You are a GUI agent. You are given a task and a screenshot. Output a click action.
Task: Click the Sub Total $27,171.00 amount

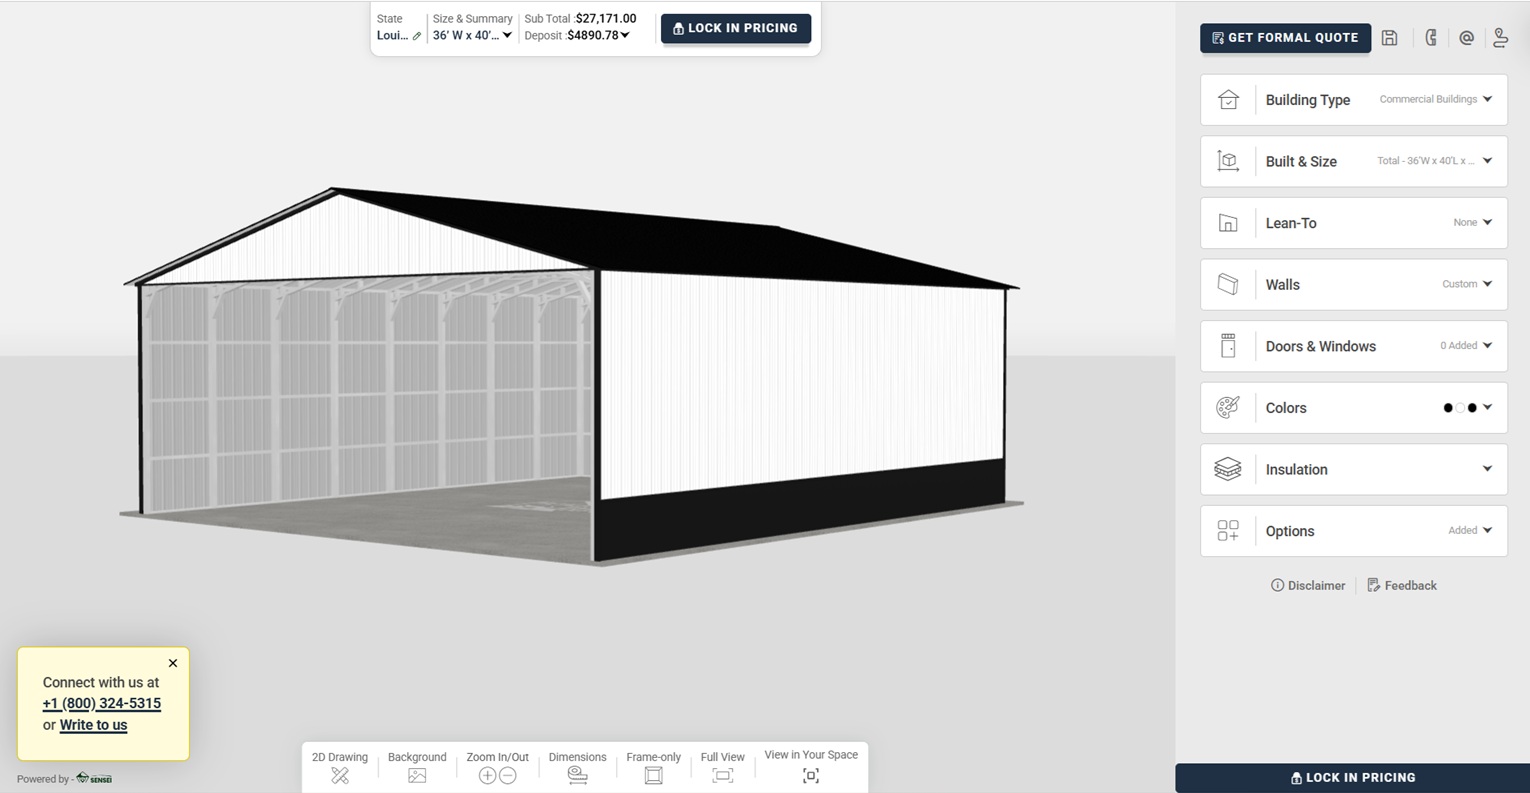point(606,19)
